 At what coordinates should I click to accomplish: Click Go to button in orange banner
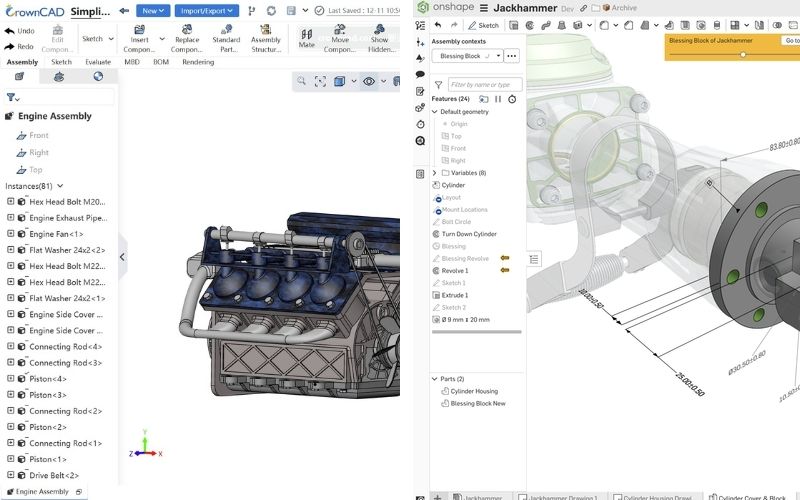(x=791, y=40)
